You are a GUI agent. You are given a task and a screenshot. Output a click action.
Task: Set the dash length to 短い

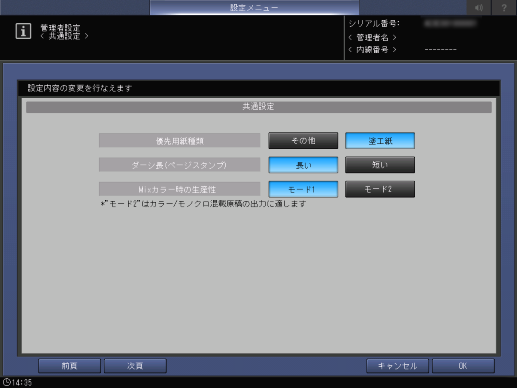coord(380,165)
